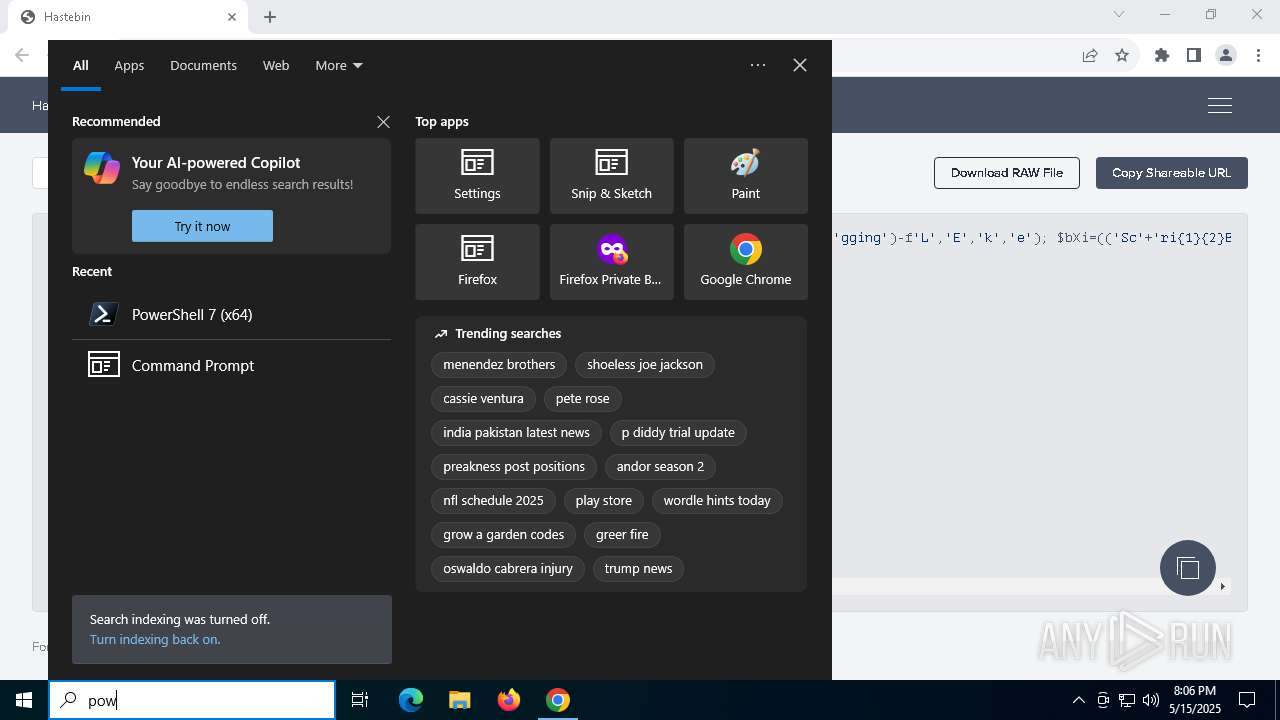
Task: Bookmark this page with star icon
Action: click(x=1122, y=55)
